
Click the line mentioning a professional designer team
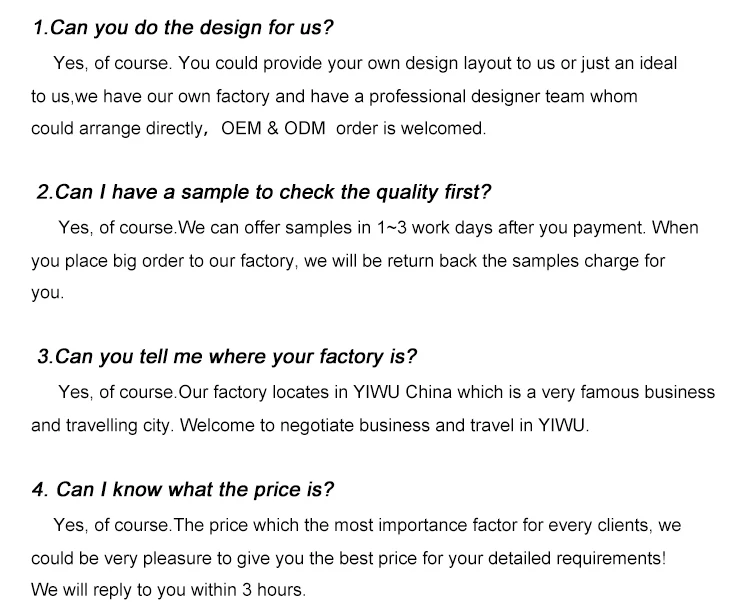[x=334, y=96]
